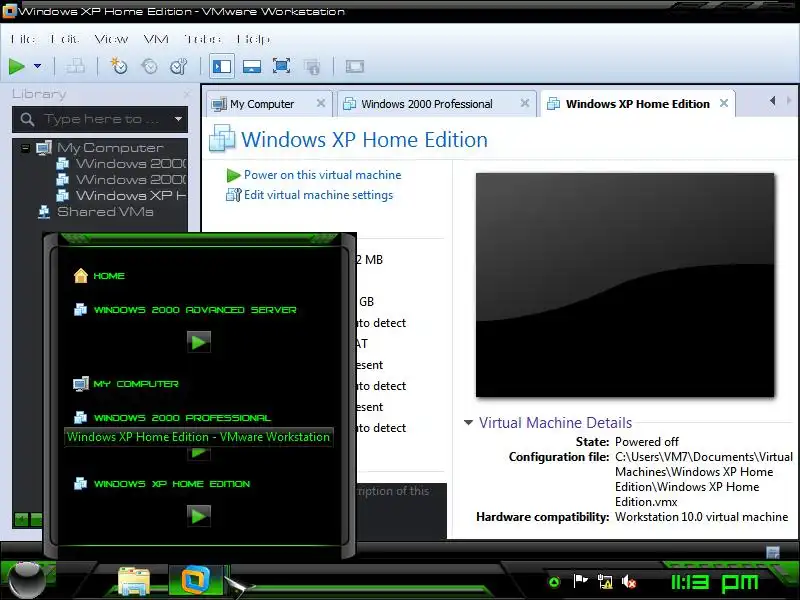Open the Tabs menu
The width and height of the screenshot is (800, 600).
[203, 39]
